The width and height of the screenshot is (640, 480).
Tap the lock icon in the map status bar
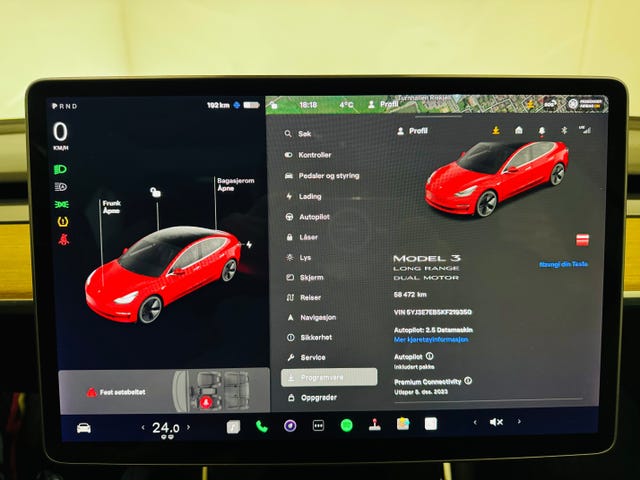274,106
